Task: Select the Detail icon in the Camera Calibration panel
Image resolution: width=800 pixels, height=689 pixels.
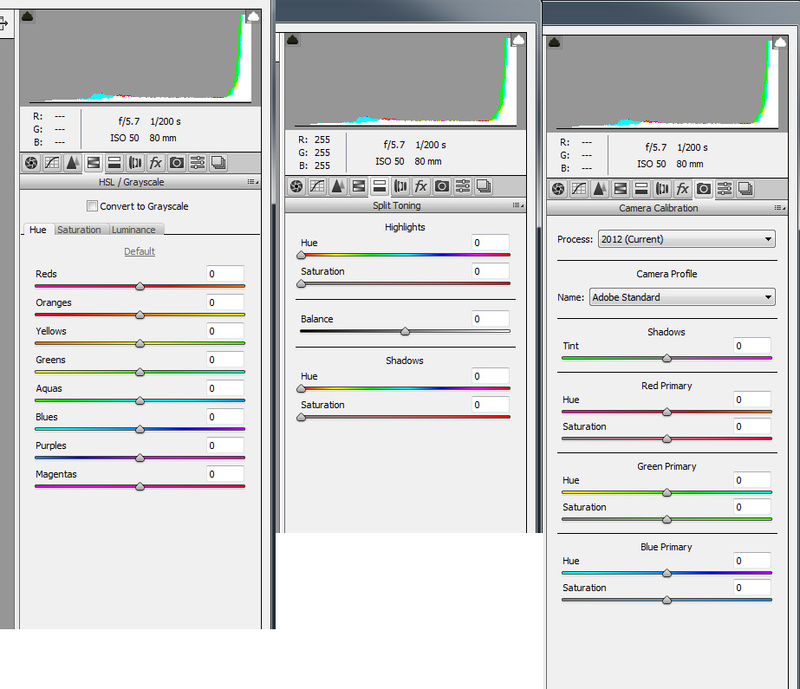Action: click(x=599, y=189)
